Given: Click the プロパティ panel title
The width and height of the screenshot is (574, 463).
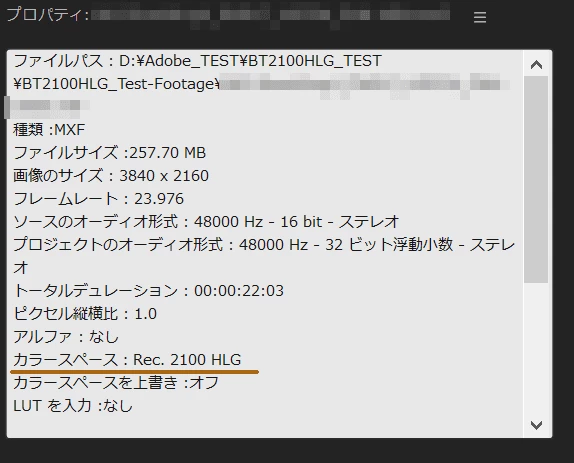Looking at the screenshot, I should pyautogui.click(x=48, y=15).
